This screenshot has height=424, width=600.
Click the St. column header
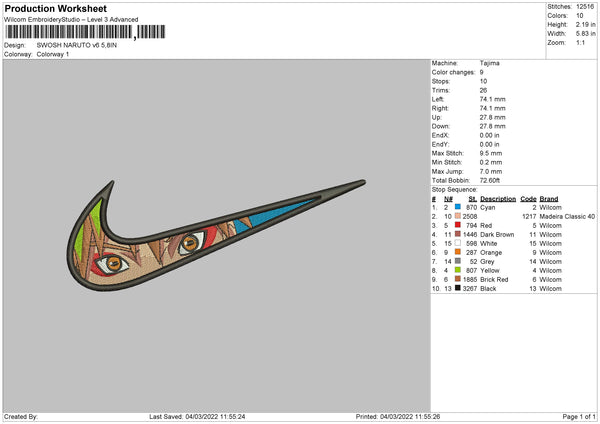(x=473, y=199)
